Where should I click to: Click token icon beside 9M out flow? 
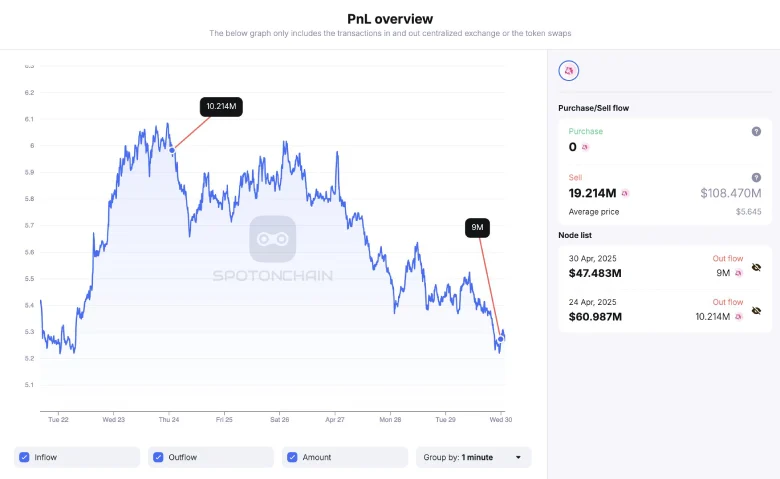(739, 272)
